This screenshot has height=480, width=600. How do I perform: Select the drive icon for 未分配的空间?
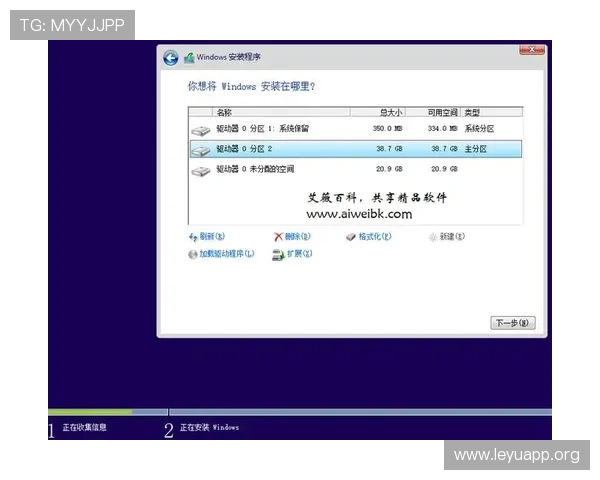pyautogui.click(x=201, y=171)
